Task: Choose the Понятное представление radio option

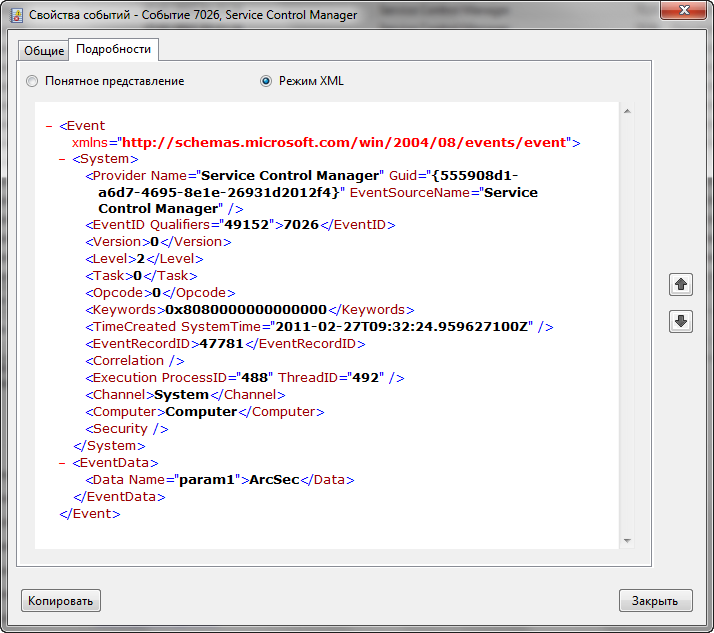Action: (x=33, y=81)
